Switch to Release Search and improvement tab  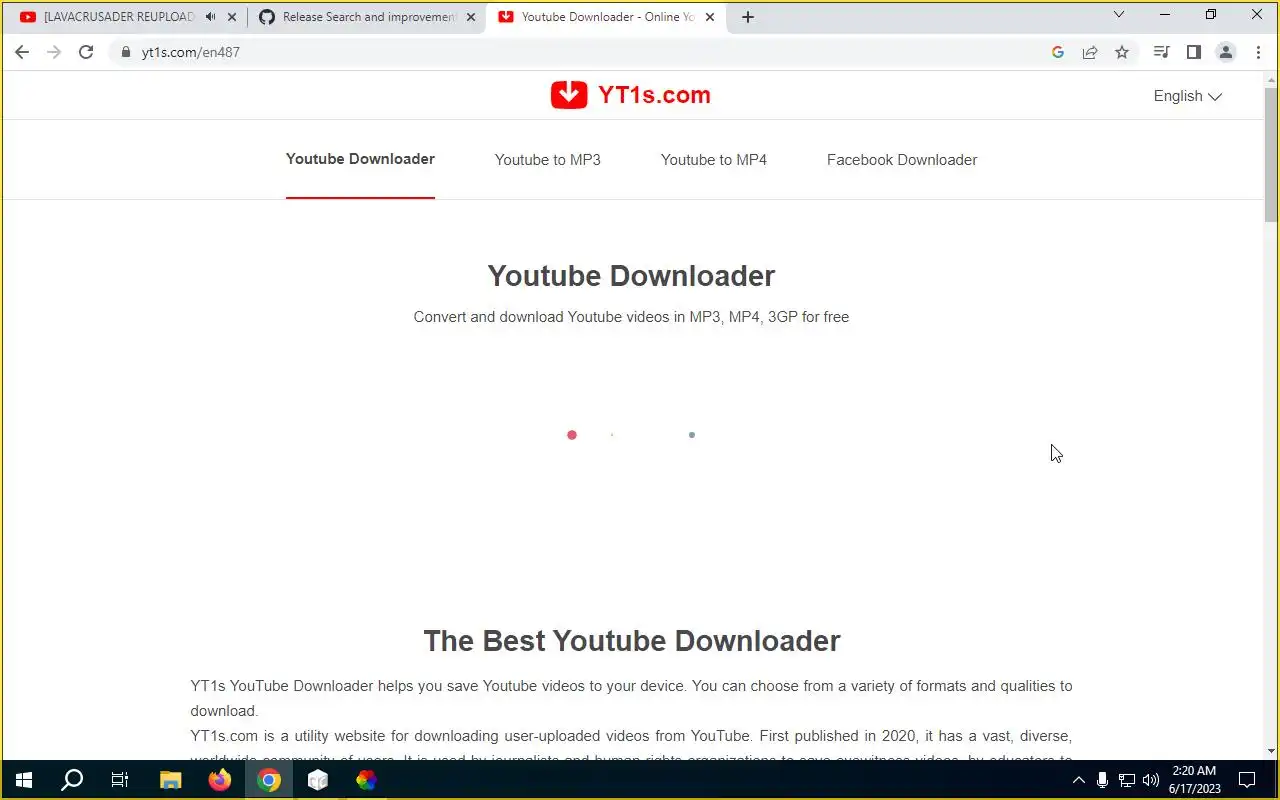point(368,17)
